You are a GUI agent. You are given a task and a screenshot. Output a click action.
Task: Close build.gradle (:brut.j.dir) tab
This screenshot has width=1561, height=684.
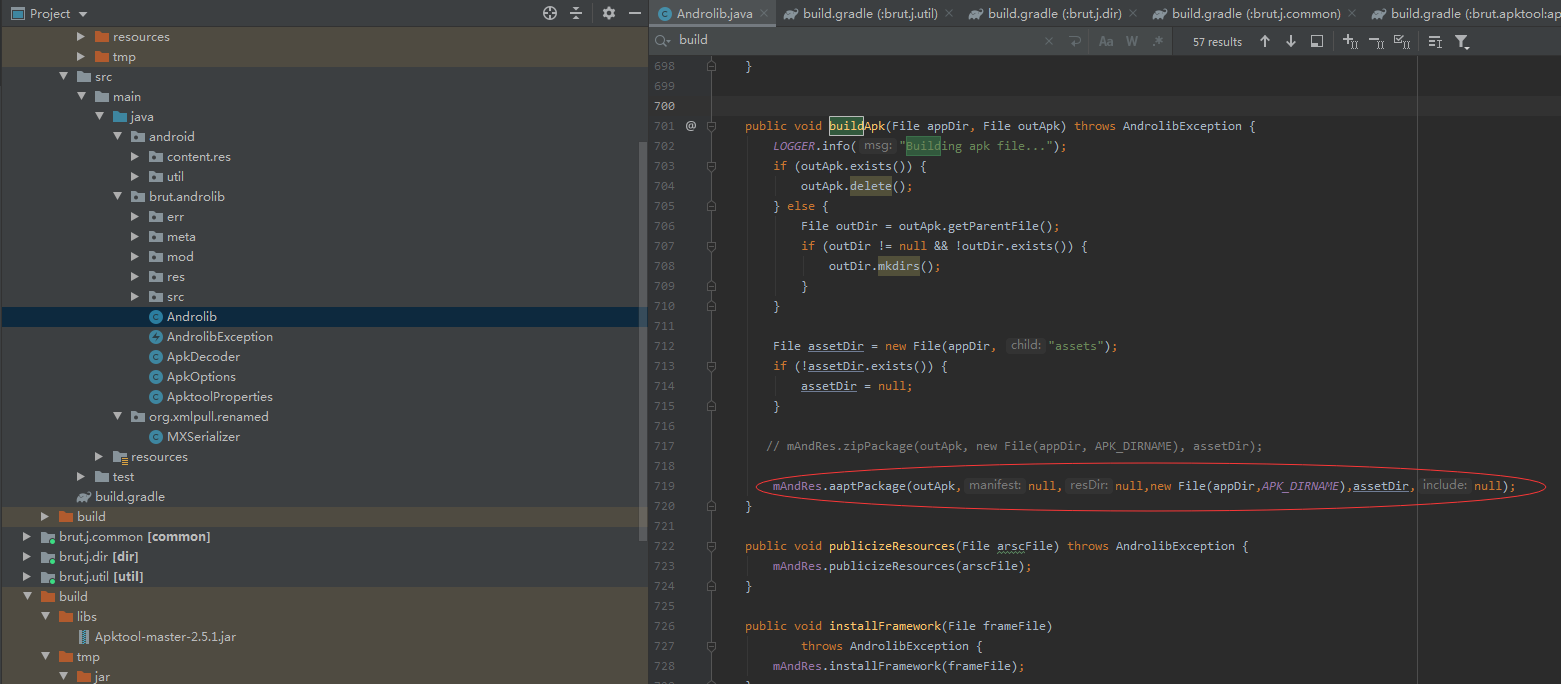click(1133, 14)
